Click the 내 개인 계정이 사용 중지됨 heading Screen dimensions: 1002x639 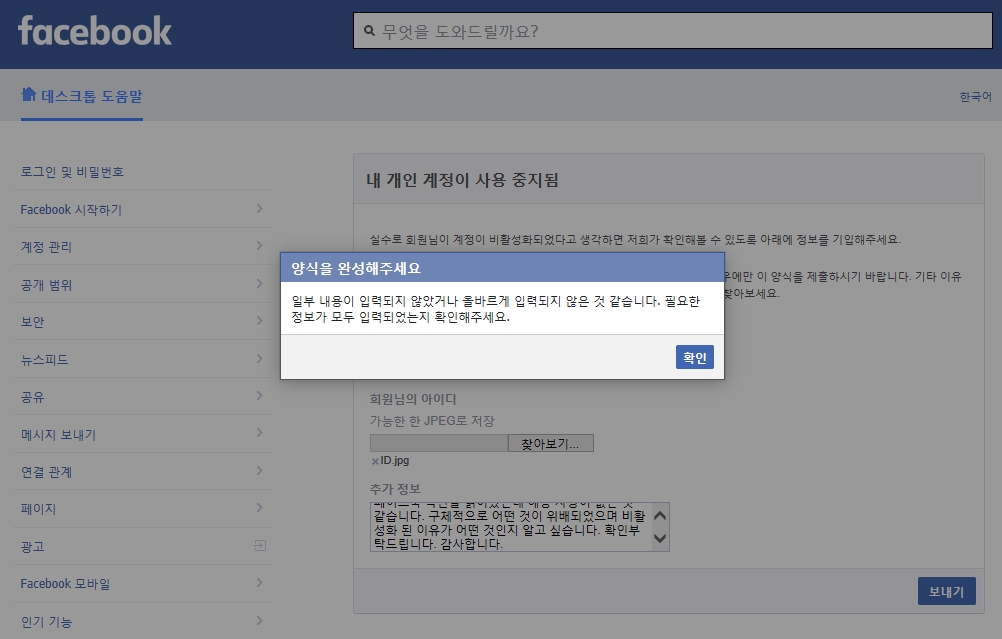click(462, 180)
